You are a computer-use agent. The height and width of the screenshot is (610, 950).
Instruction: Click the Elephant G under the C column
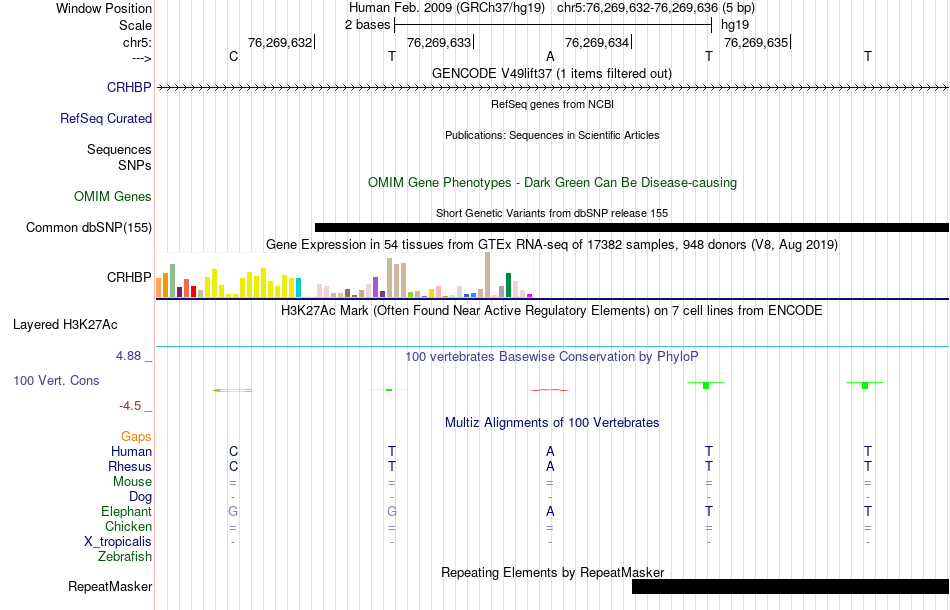click(233, 511)
